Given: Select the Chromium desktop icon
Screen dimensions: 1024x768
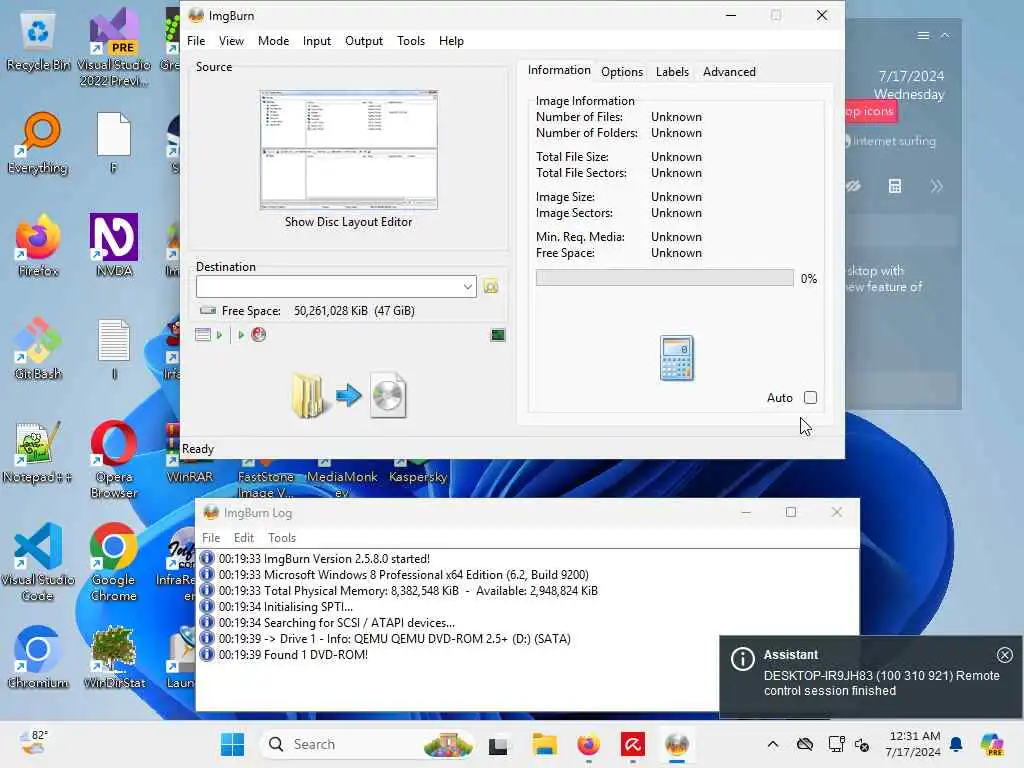Looking at the screenshot, I should 38,658.
